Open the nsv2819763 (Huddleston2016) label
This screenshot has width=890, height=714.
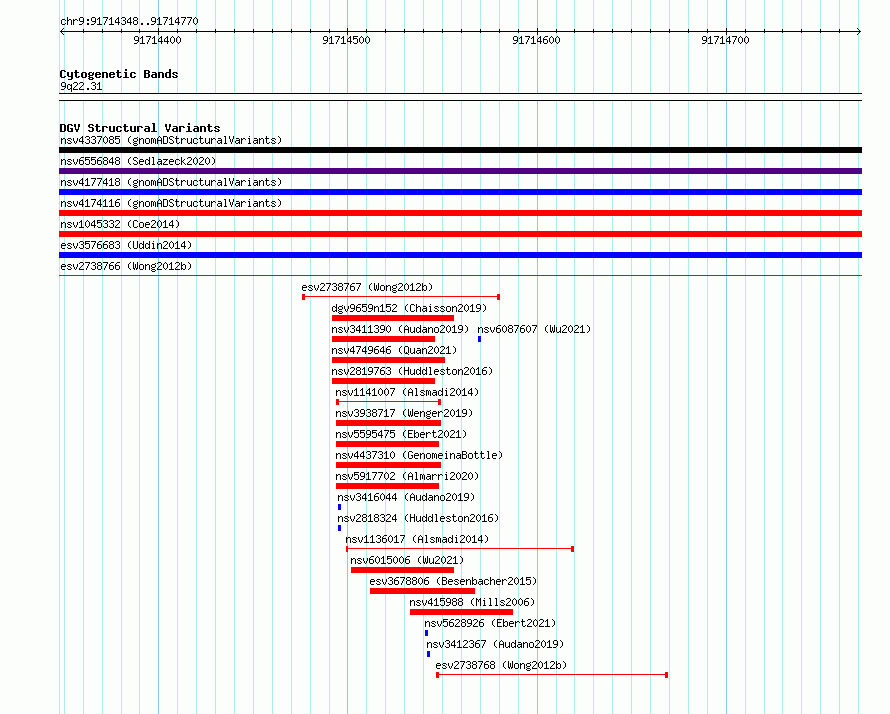coord(412,371)
